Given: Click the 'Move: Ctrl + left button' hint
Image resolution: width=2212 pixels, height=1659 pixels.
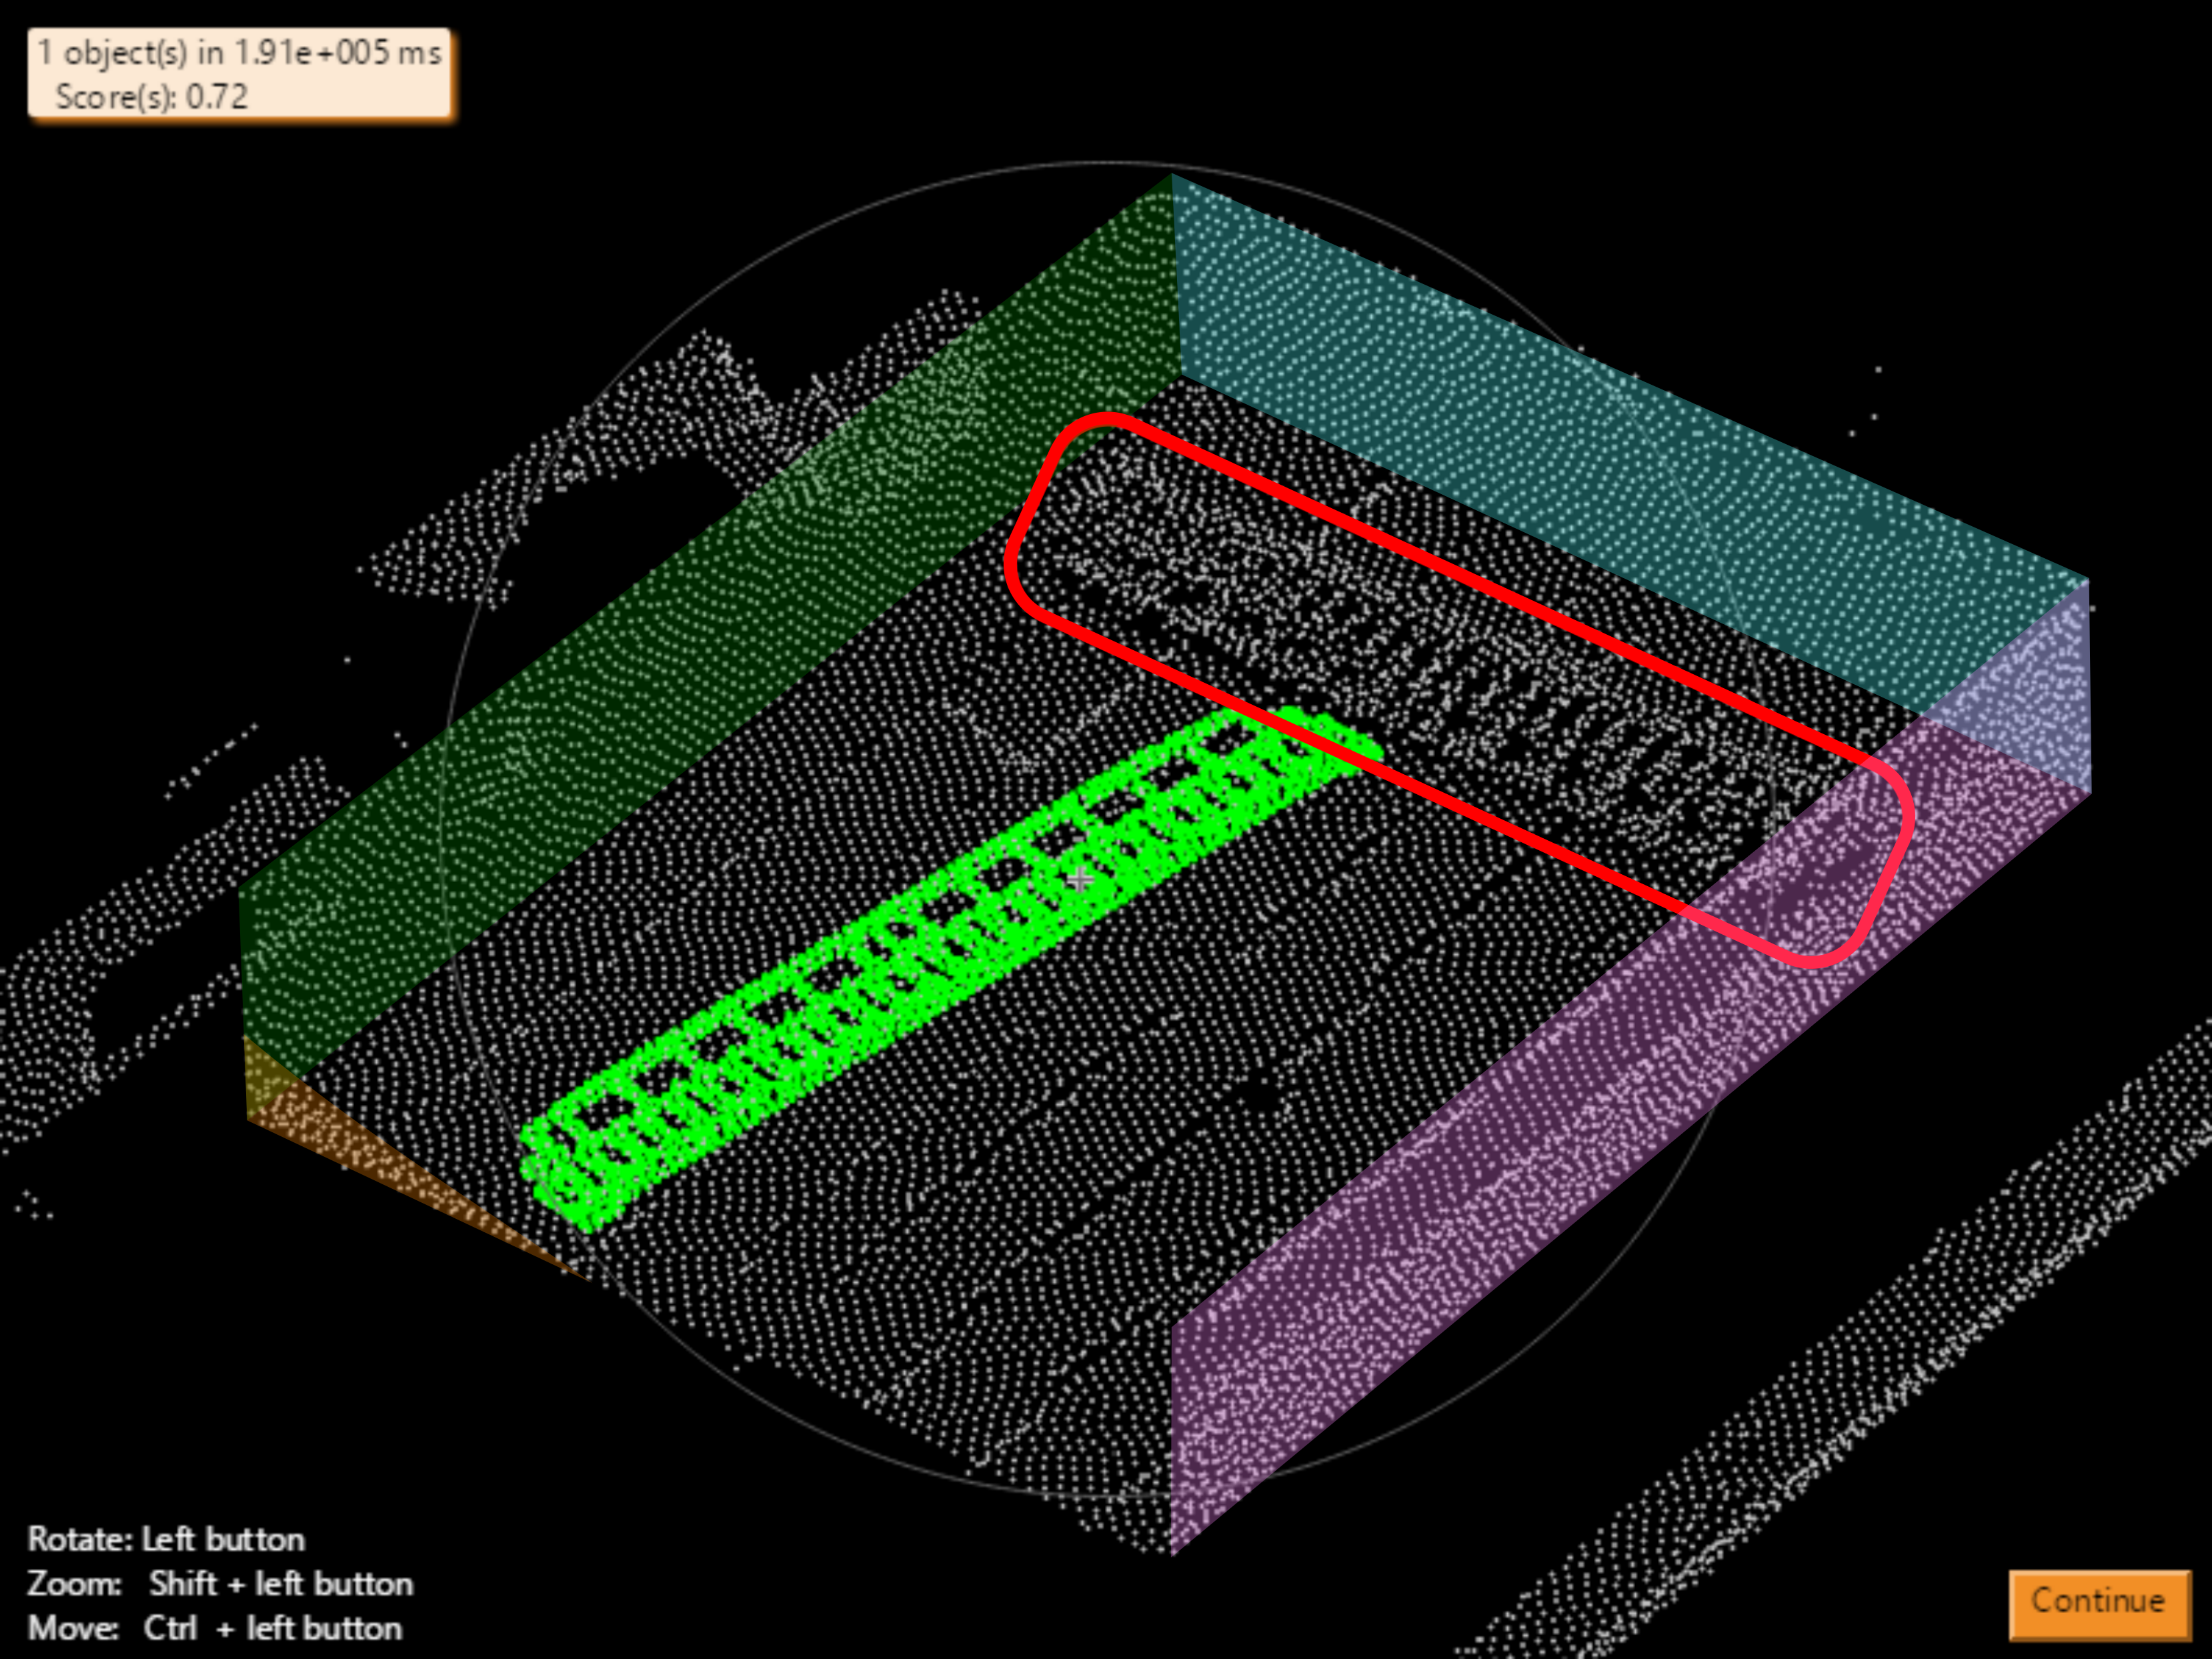Looking at the screenshot, I should (214, 1628).
